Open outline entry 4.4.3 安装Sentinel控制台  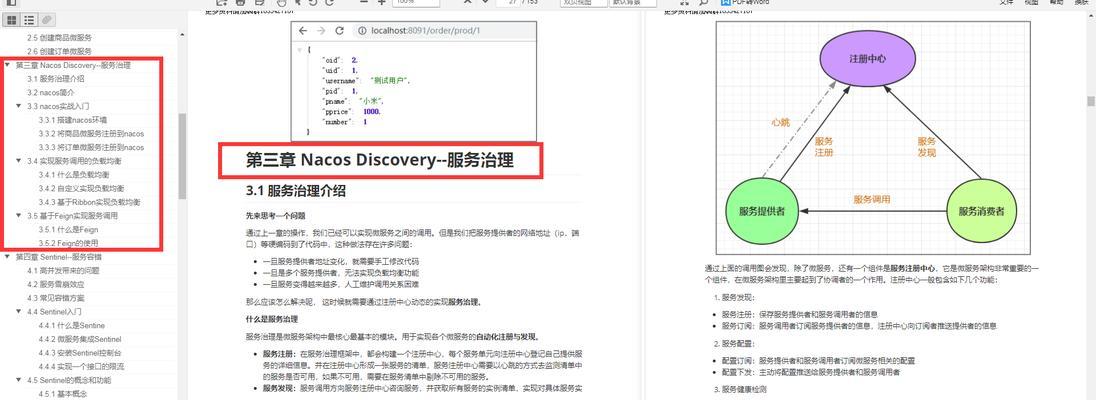coord(80,353)
